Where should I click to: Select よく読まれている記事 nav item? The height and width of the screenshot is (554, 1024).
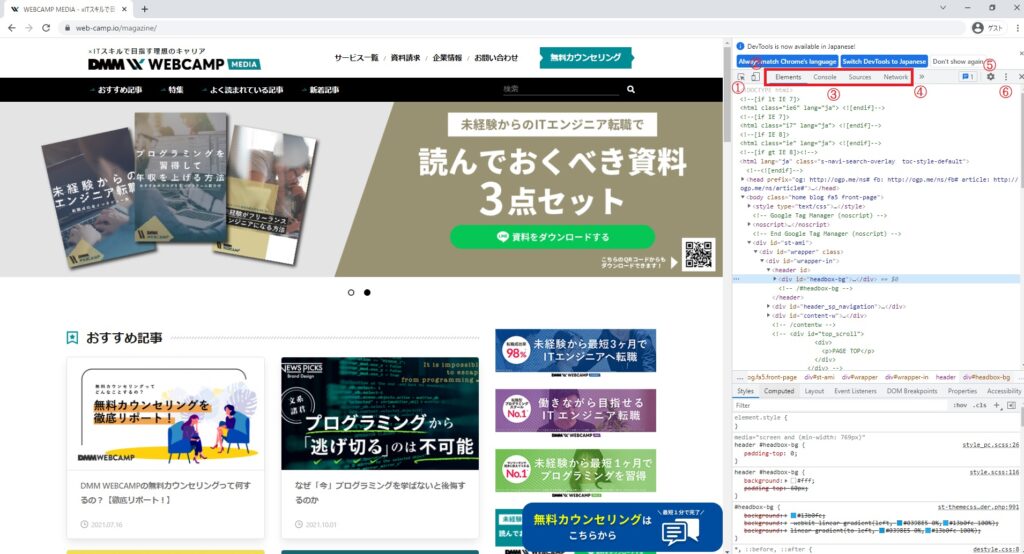(246, 90)
